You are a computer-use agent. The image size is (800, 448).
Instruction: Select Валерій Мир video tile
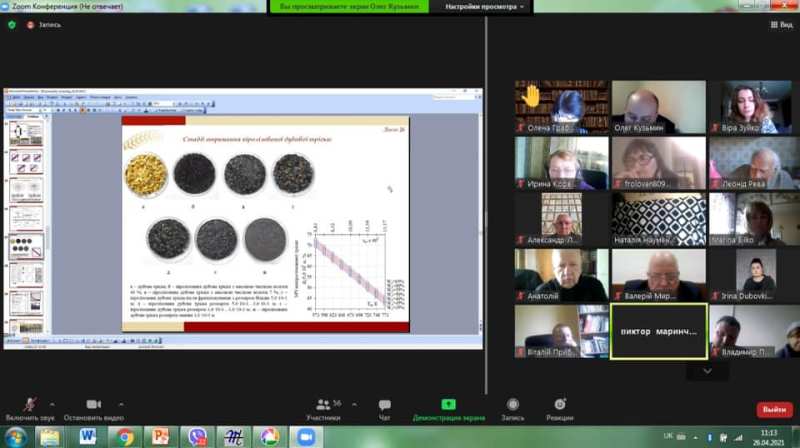click(659, 275)
